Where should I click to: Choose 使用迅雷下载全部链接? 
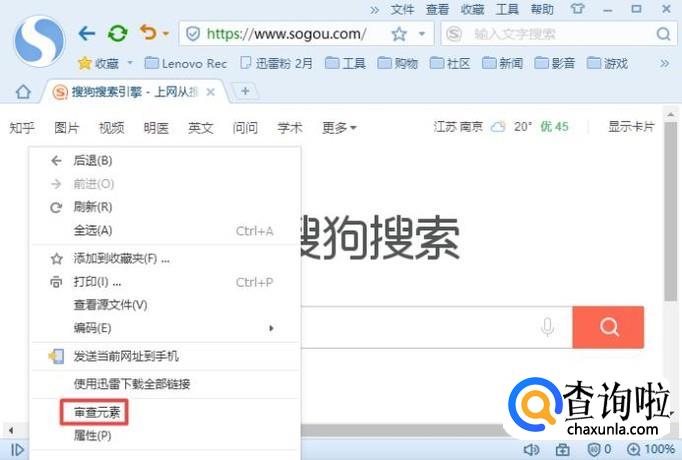(166, 384)
